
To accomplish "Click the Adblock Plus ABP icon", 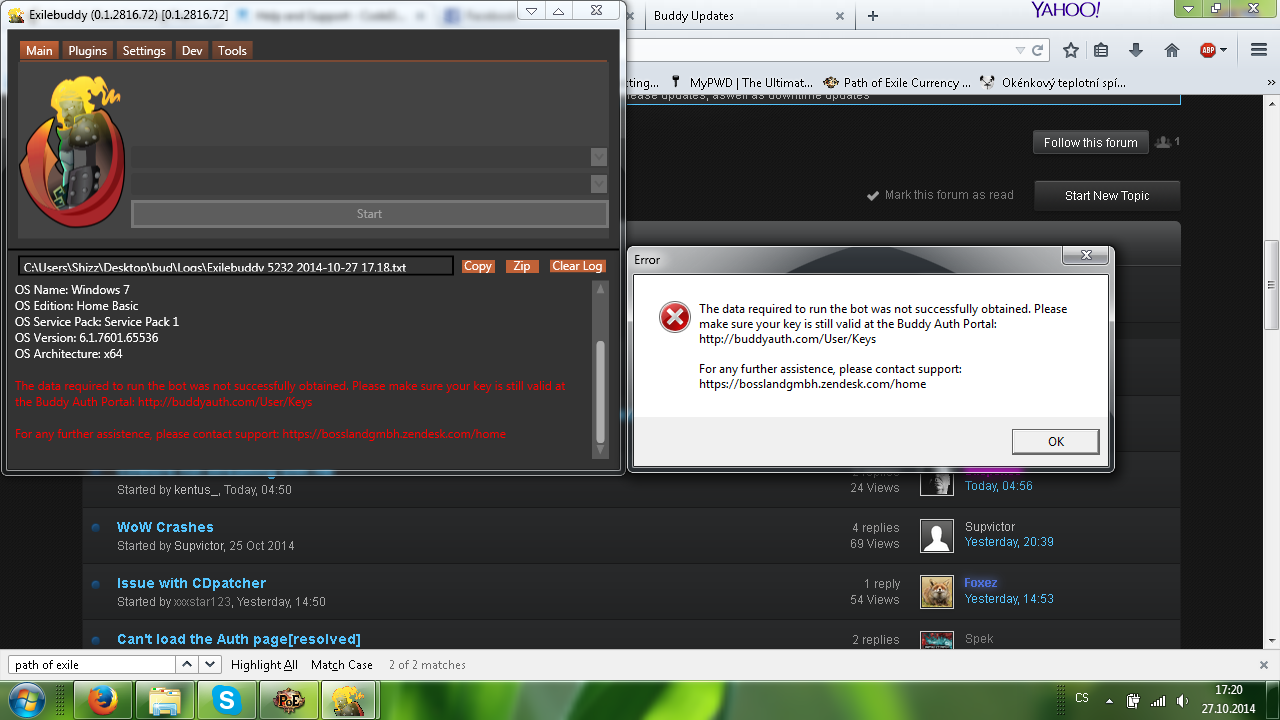I will [x=1208, y=50].
